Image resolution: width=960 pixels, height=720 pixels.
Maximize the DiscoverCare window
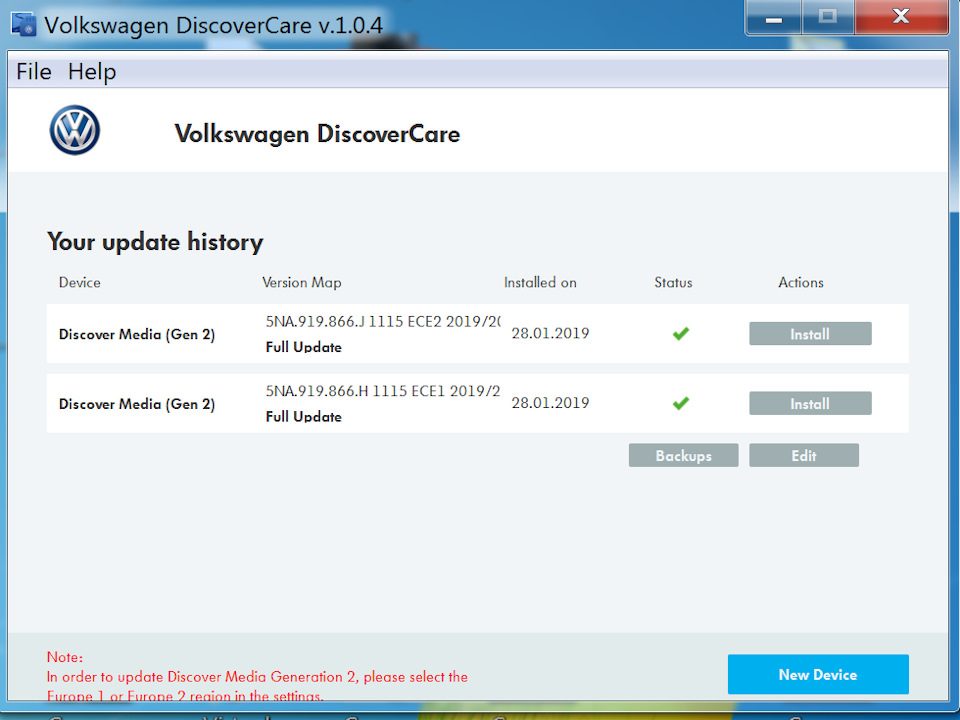[x=828, y=17]
